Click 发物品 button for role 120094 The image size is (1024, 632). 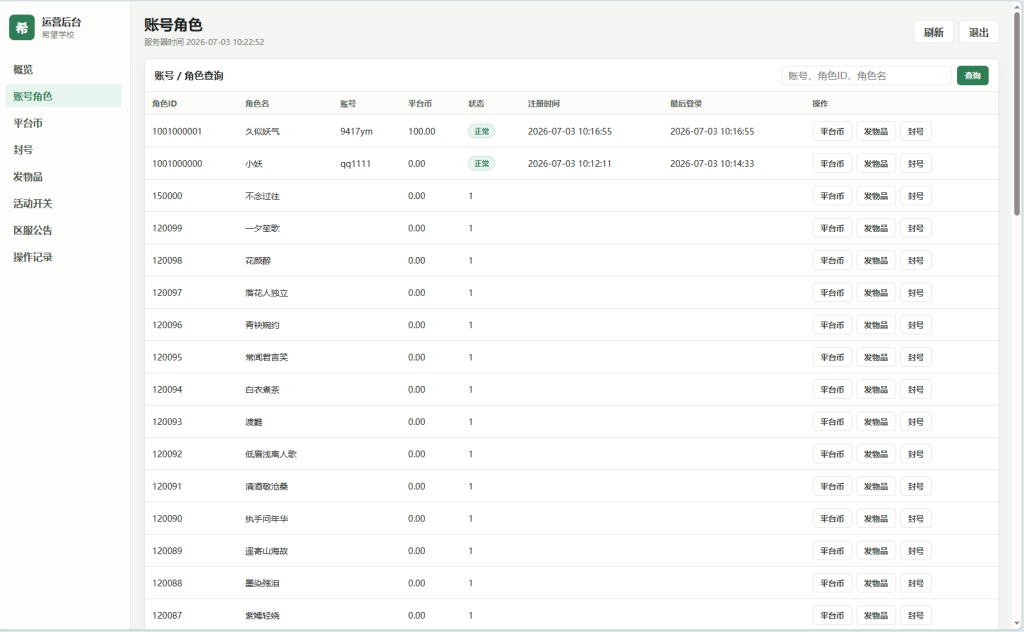pos(876,390)
